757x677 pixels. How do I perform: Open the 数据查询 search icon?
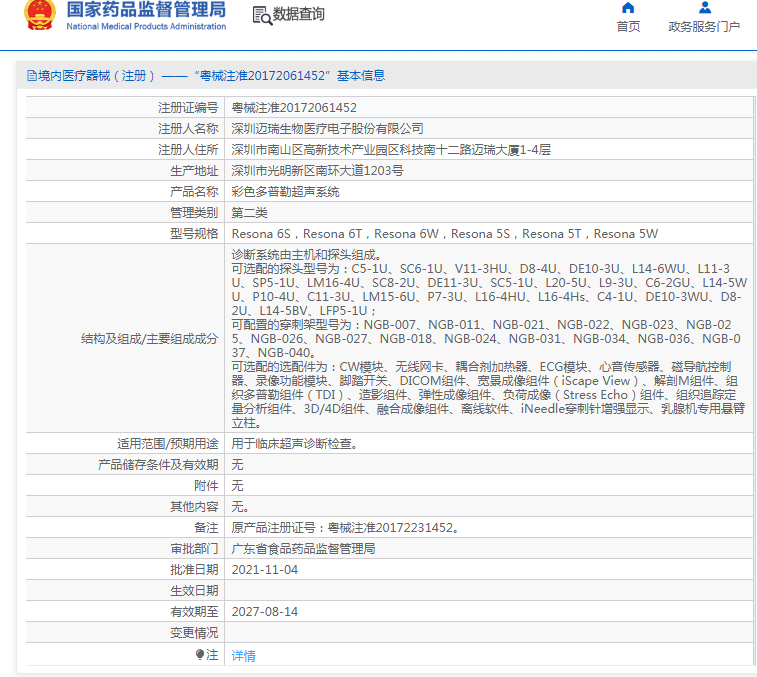click(262, 15)
